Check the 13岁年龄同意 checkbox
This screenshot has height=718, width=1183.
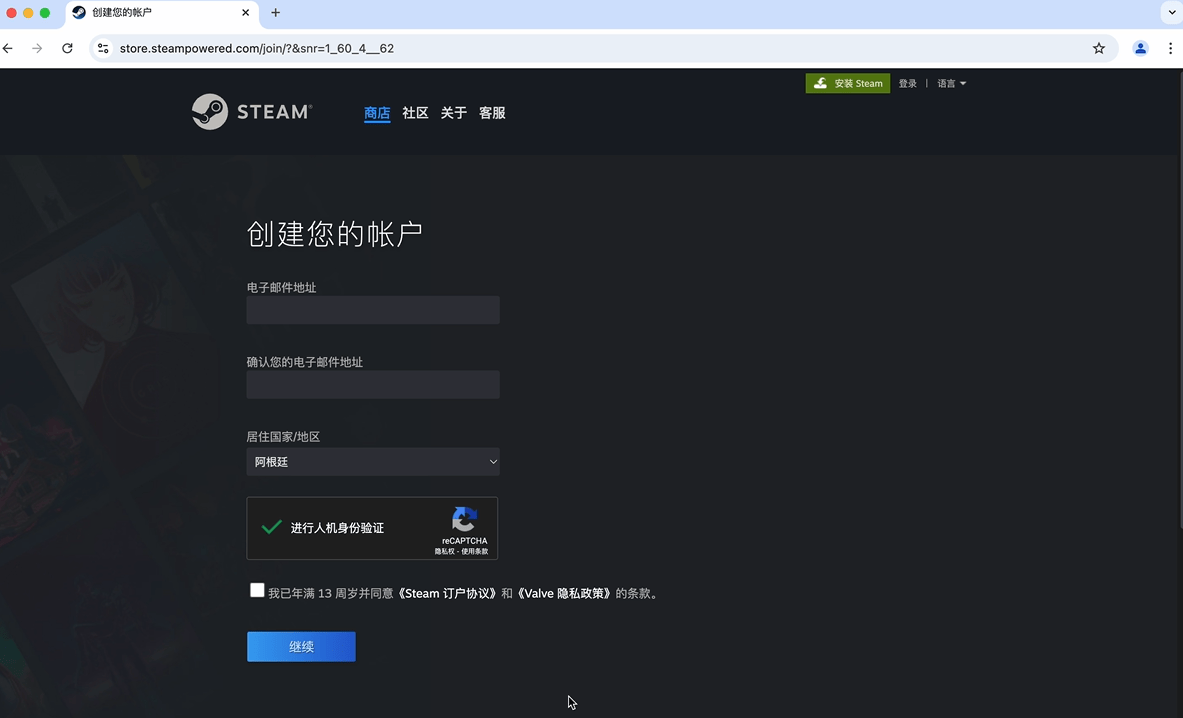click(x=257, y=590)
